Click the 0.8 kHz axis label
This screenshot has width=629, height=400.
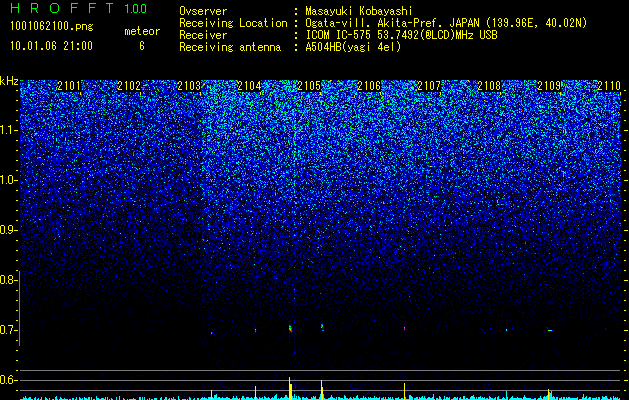9,280
